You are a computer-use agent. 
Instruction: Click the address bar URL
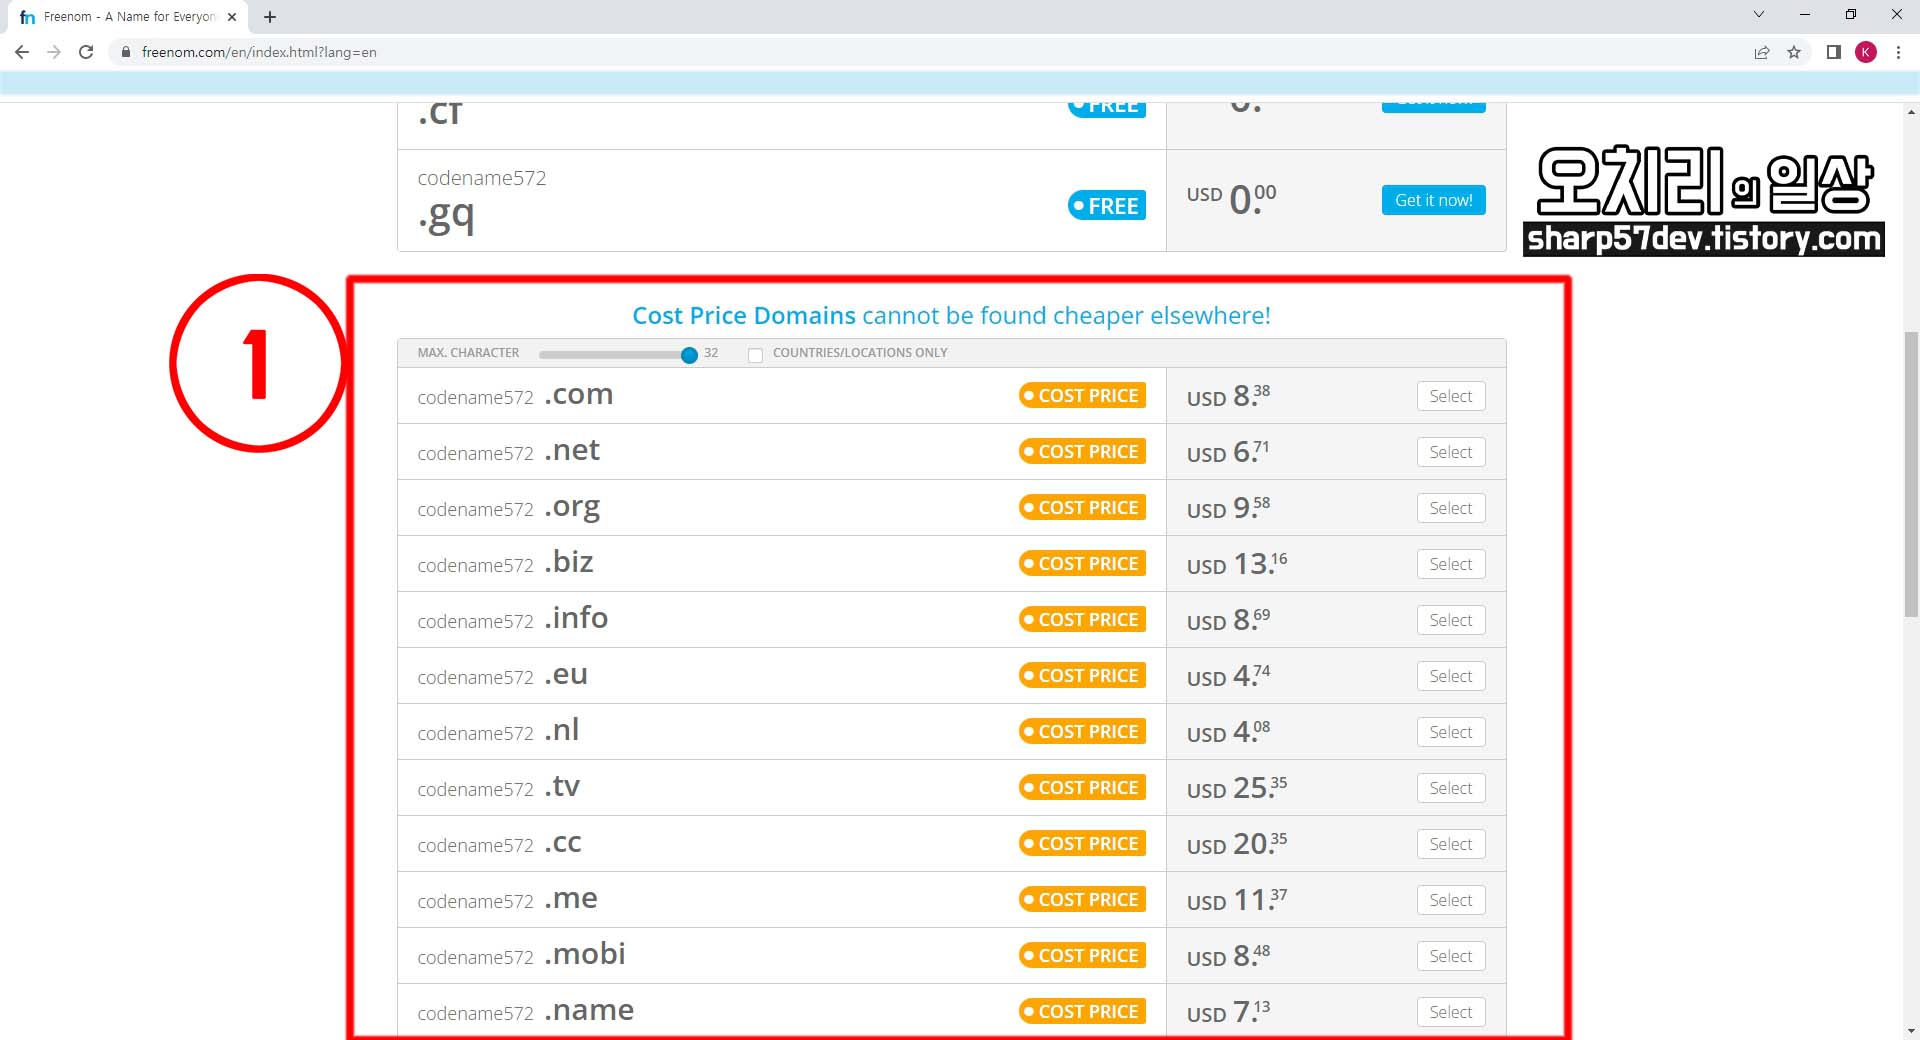(x=259, y=52)
